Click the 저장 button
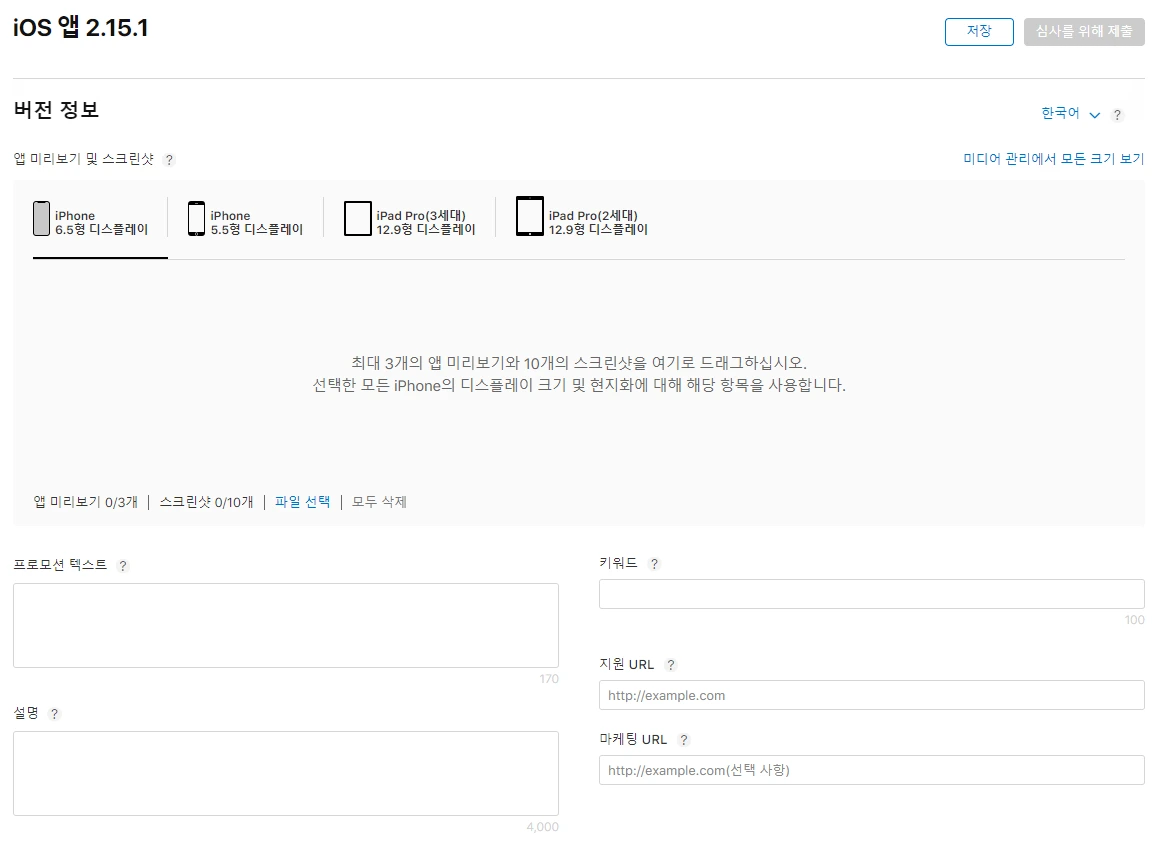The image size is (1159, 844). click(979, 32)
